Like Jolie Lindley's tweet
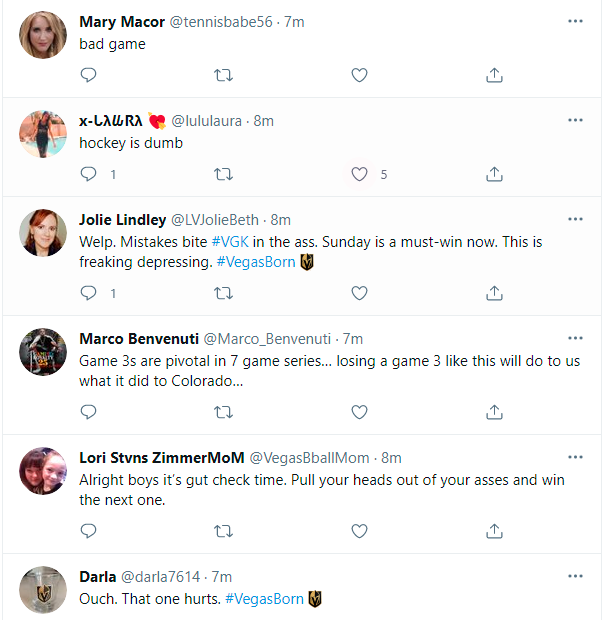 [x=360, y=293]
